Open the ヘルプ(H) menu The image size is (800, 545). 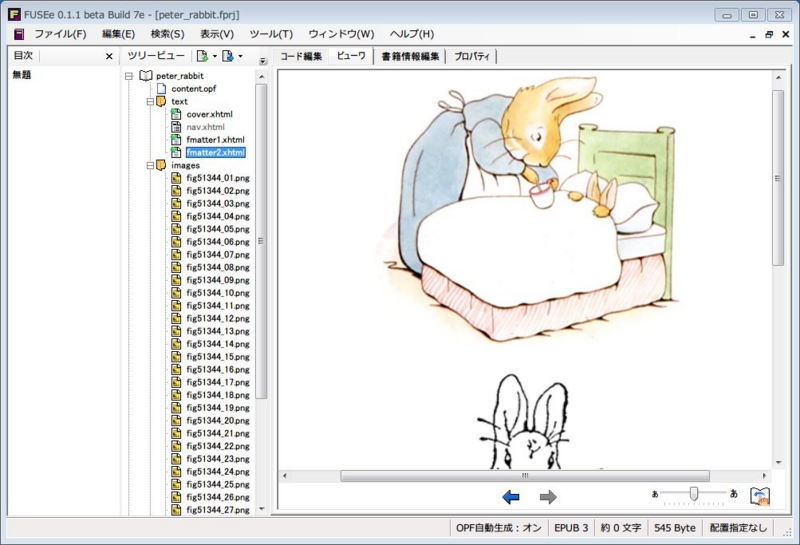(412, 34)
